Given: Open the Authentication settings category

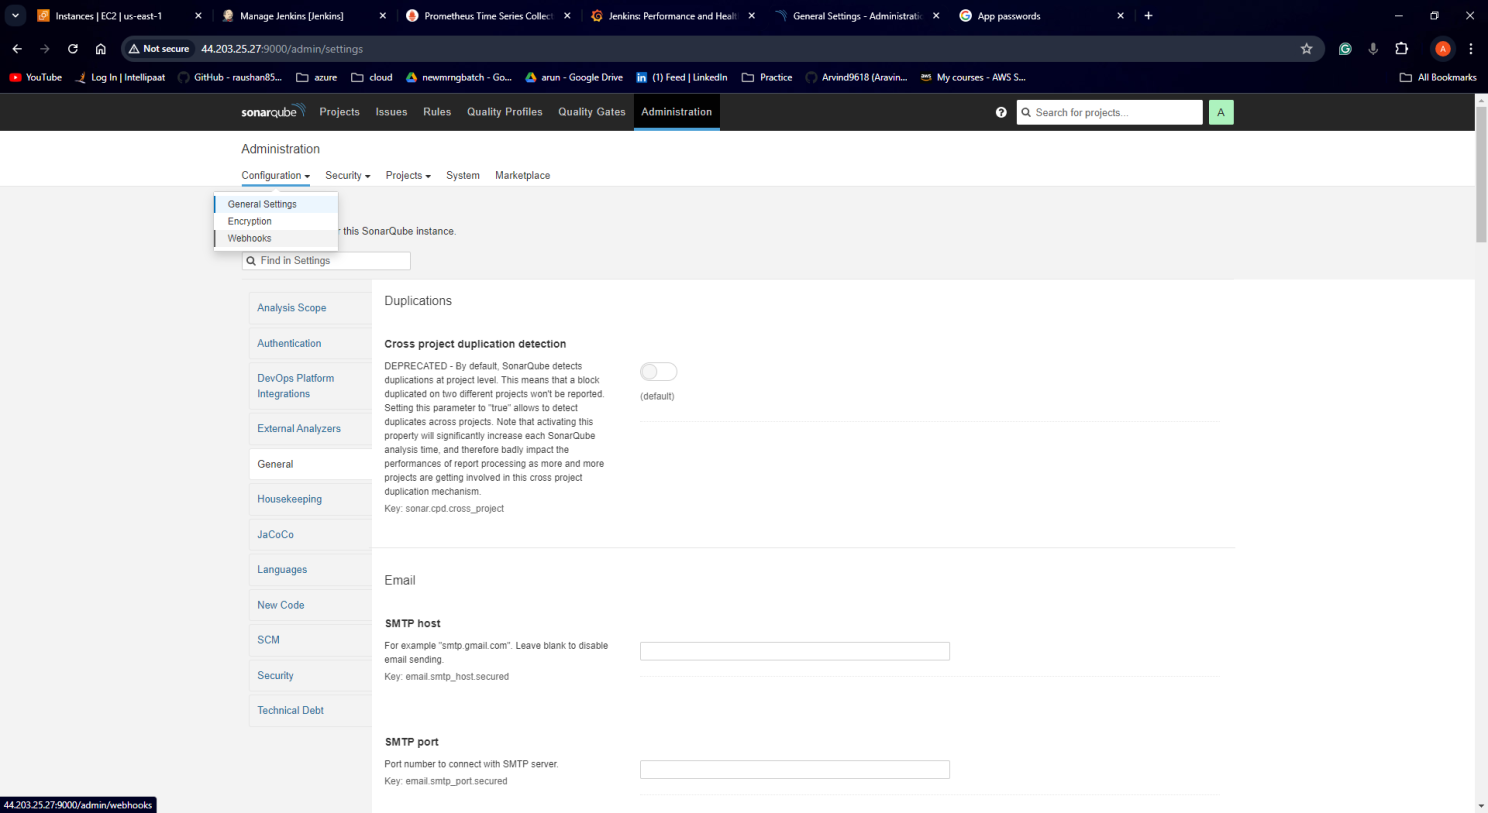Looking at the screenshot, I should point(289,343).
